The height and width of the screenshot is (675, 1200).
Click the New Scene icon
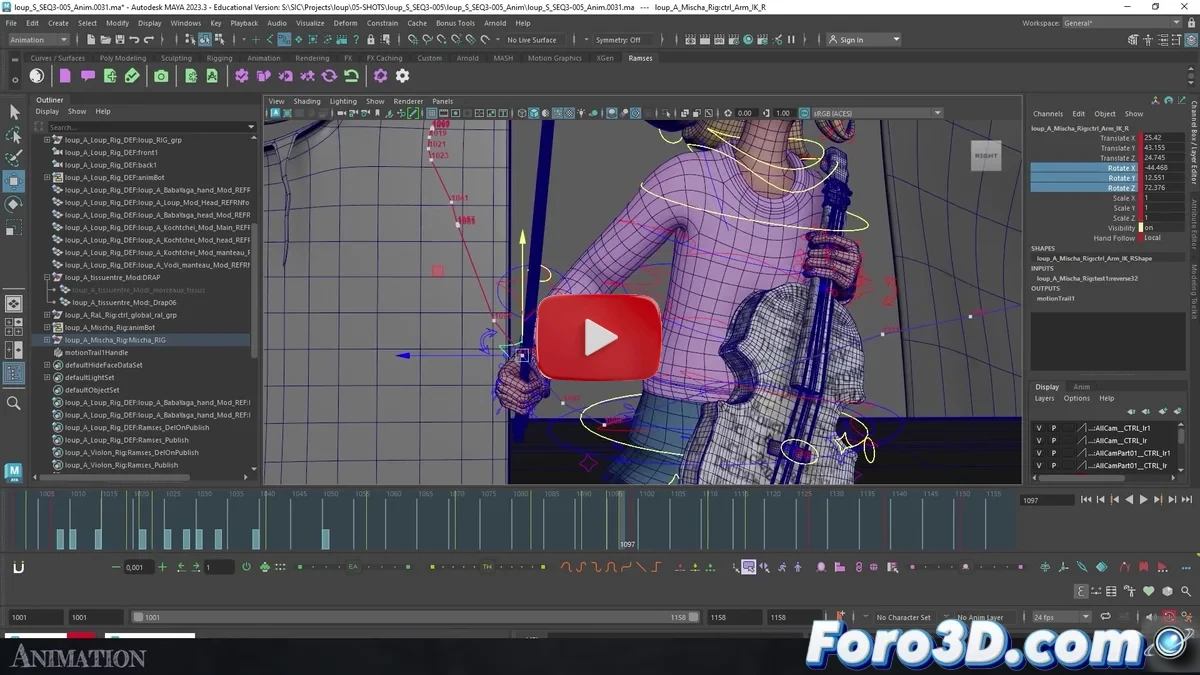click(91, 40)
